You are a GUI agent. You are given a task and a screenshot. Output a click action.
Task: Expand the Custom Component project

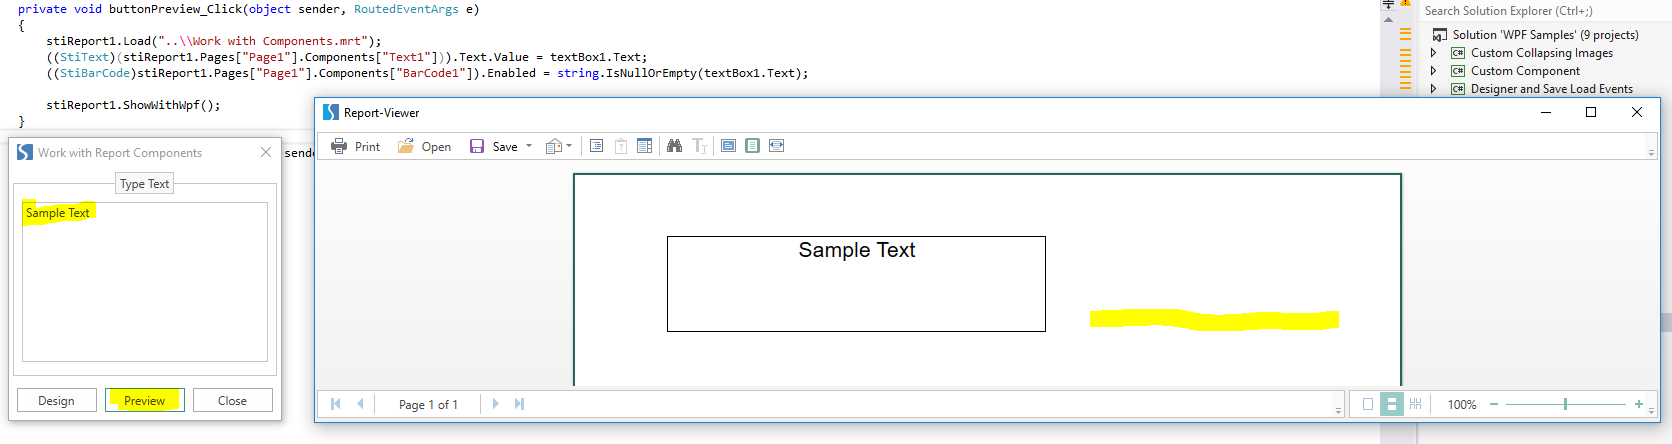coord(1434,71)
